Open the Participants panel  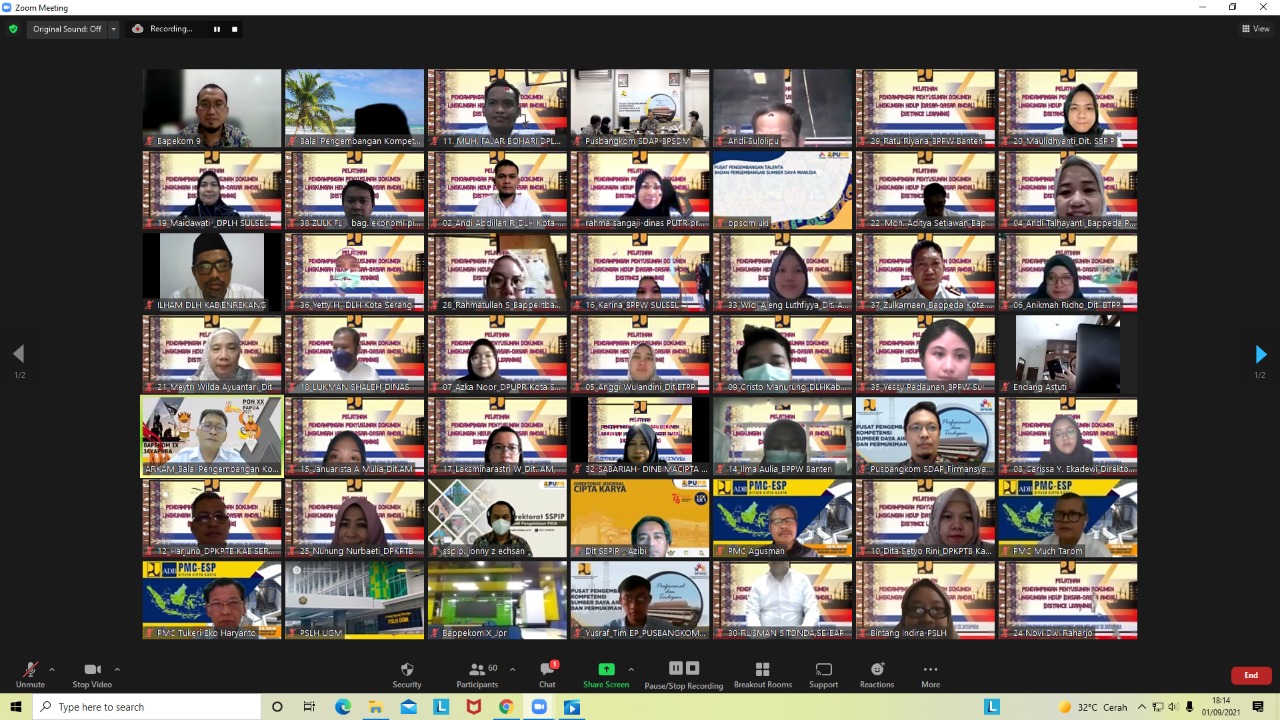point(478,675)
